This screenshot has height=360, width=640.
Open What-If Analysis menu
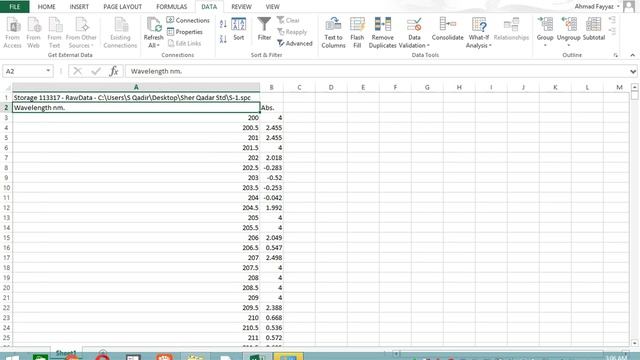pyautogui.click(x=478, y=33)
